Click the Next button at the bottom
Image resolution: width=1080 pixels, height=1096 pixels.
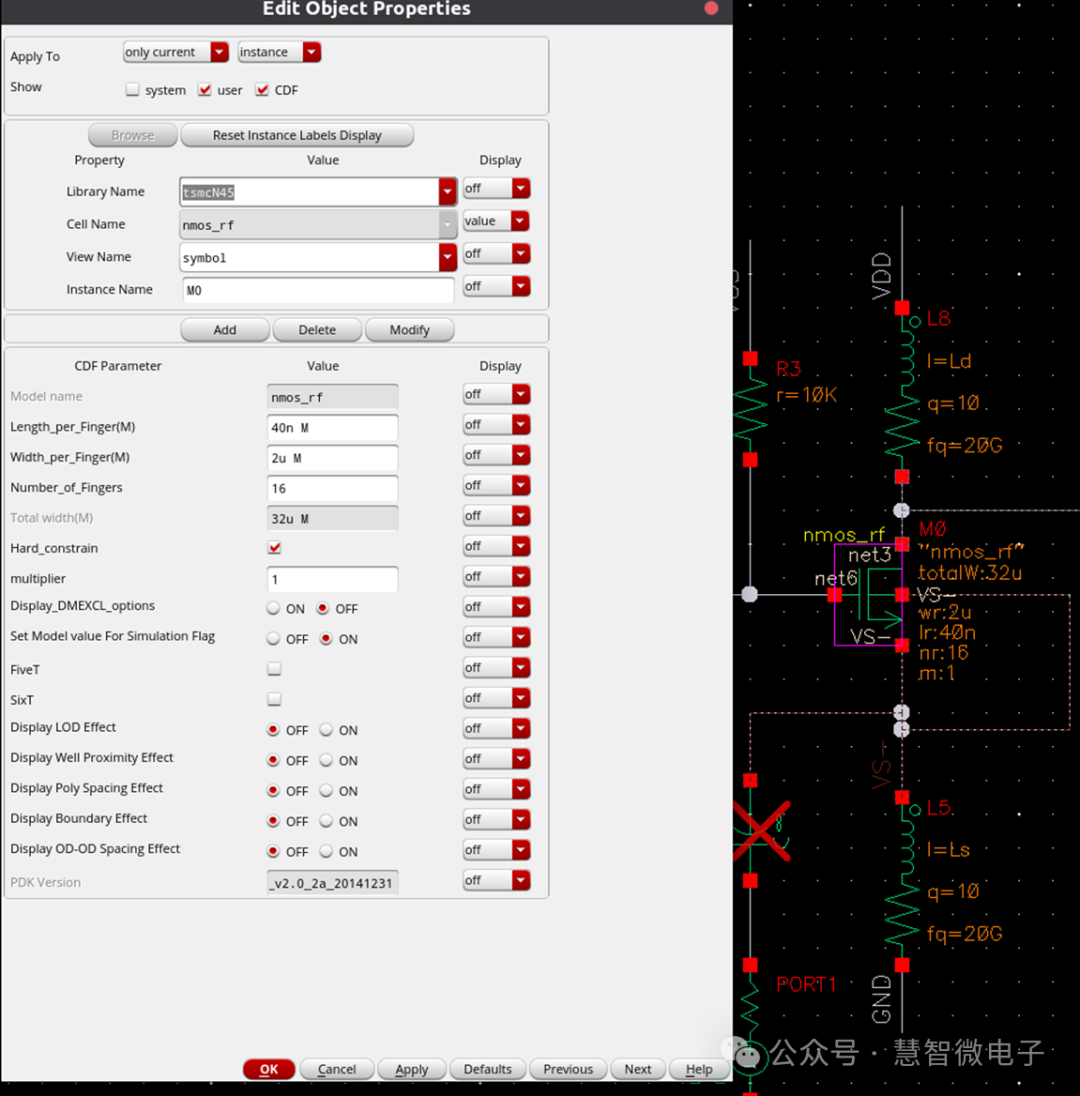(x=637, y=1069)
